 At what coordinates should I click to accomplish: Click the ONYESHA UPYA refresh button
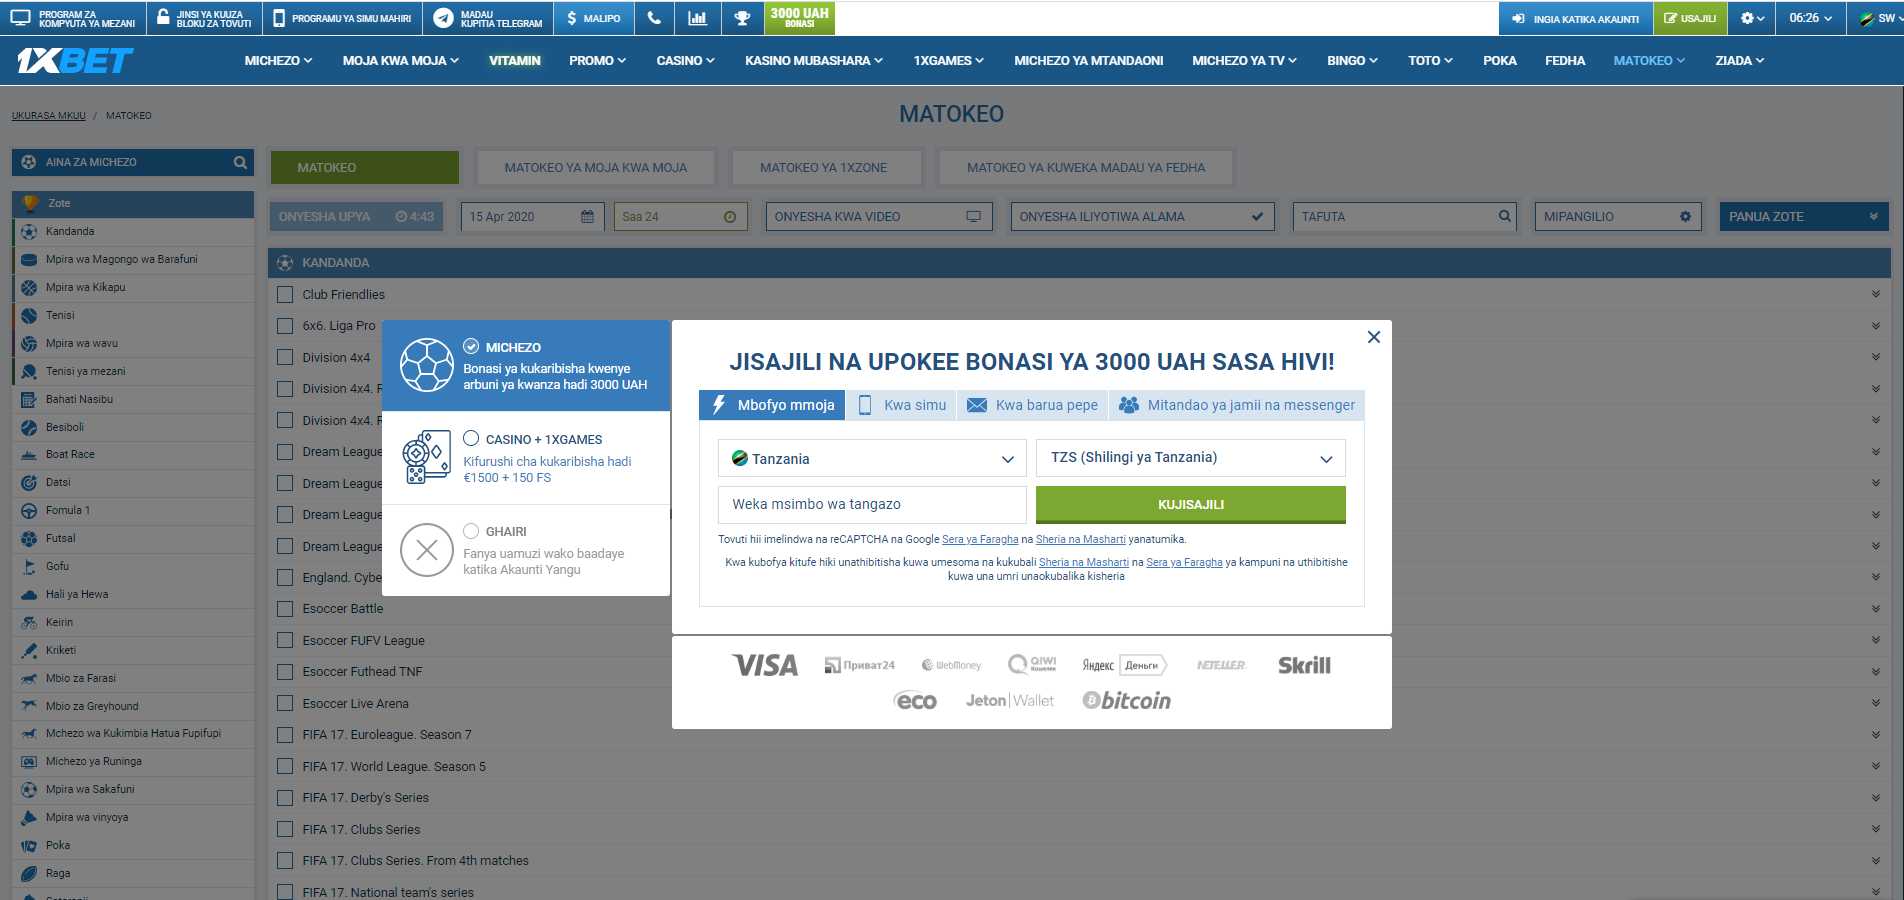tap(356, 217)
